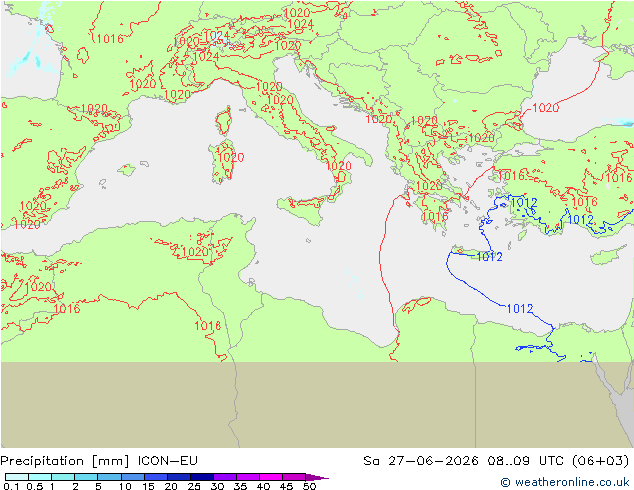
Task: Click the blue 1012 label off the Egyptian coast
Action: coord(520,308)
